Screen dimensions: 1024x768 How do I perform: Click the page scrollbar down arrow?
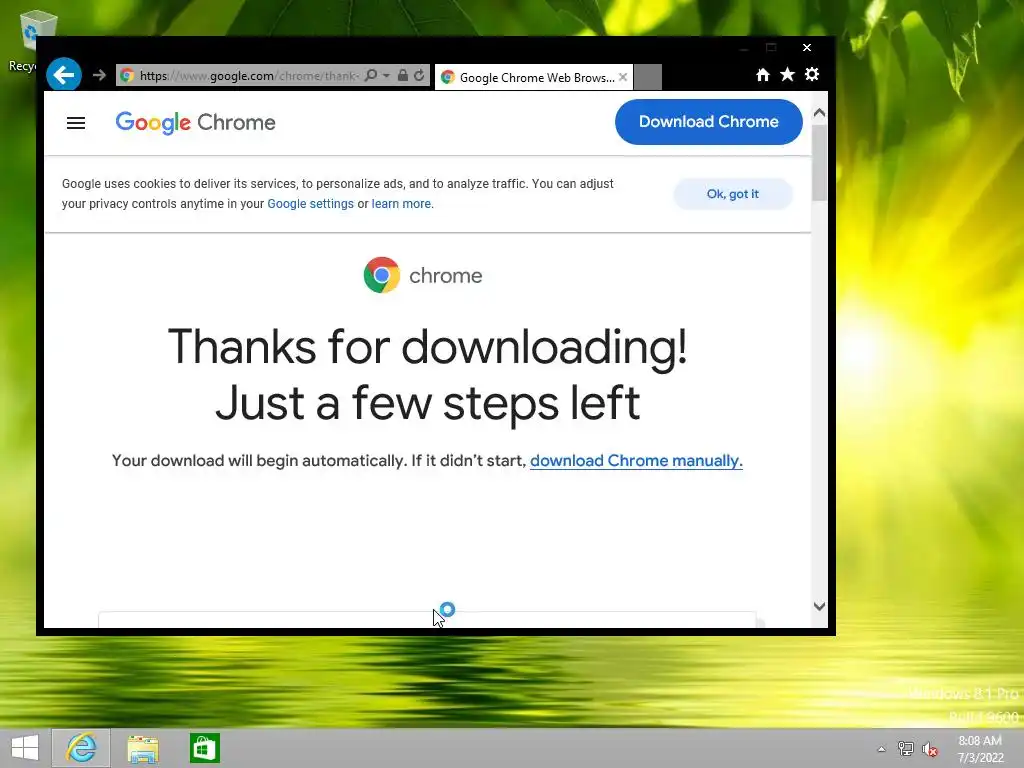tap(820, 607)
